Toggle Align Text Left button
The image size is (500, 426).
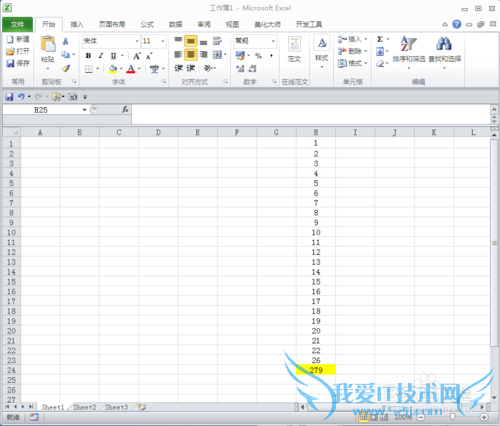(x=178, y=54)
